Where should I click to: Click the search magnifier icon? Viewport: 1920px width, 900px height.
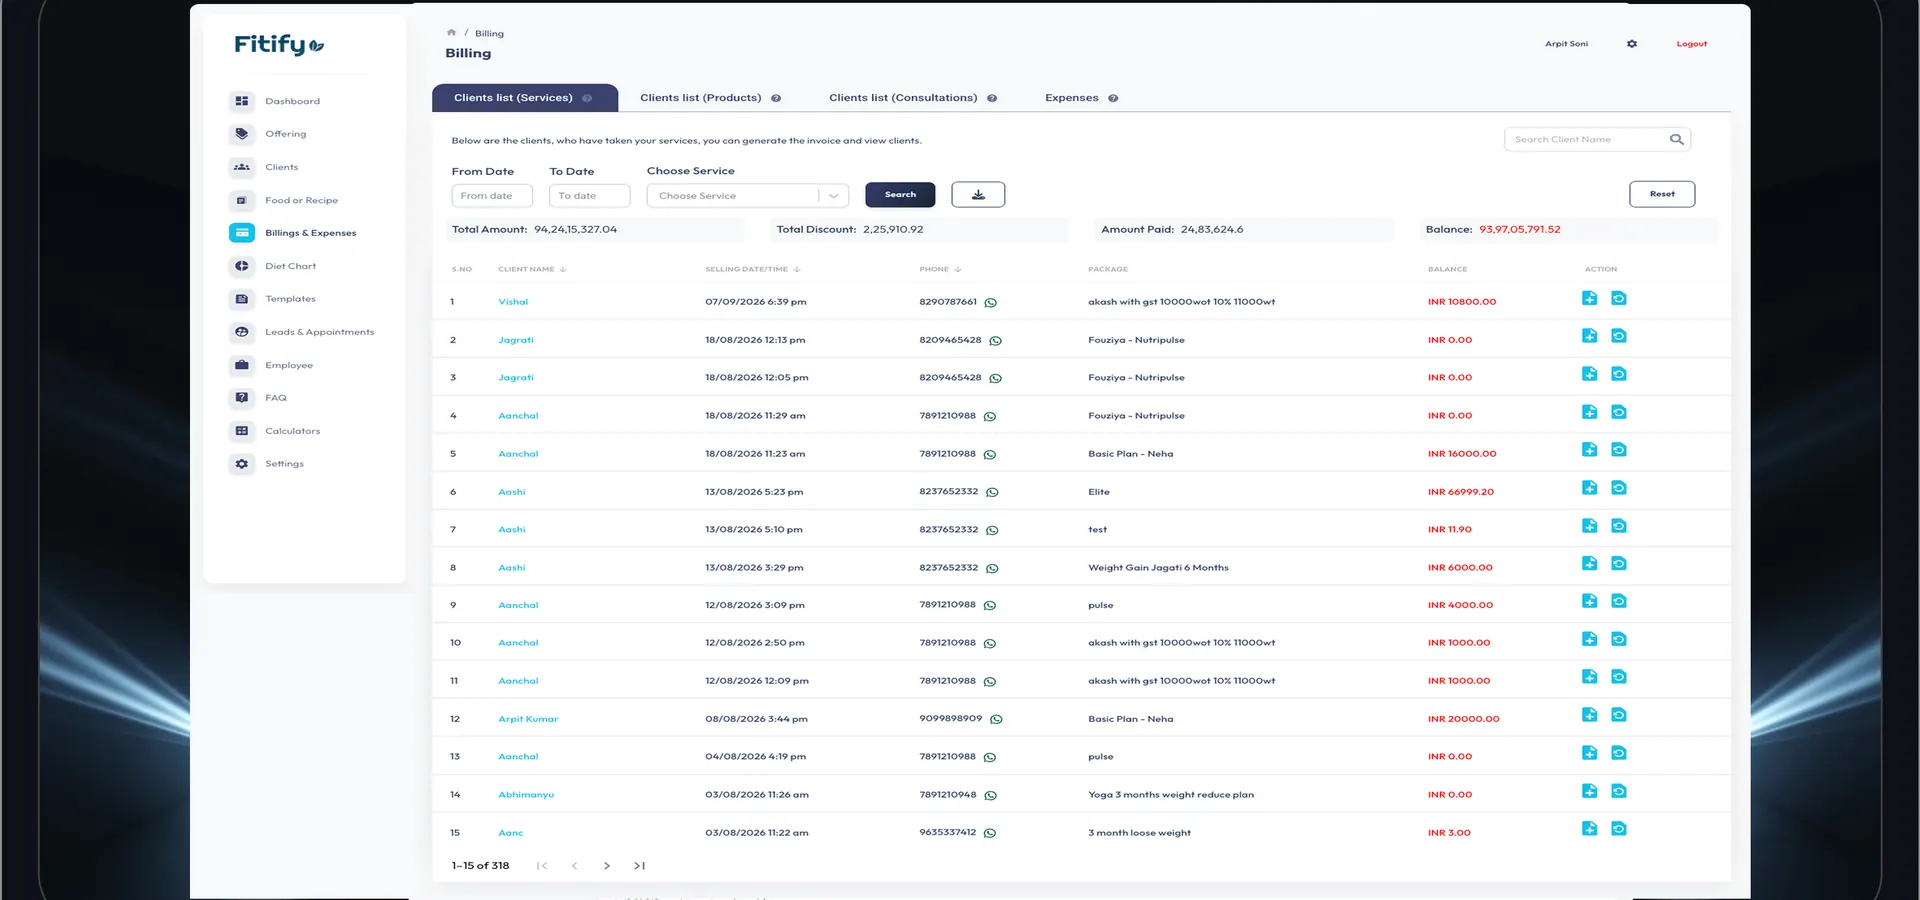(1677, 140)
